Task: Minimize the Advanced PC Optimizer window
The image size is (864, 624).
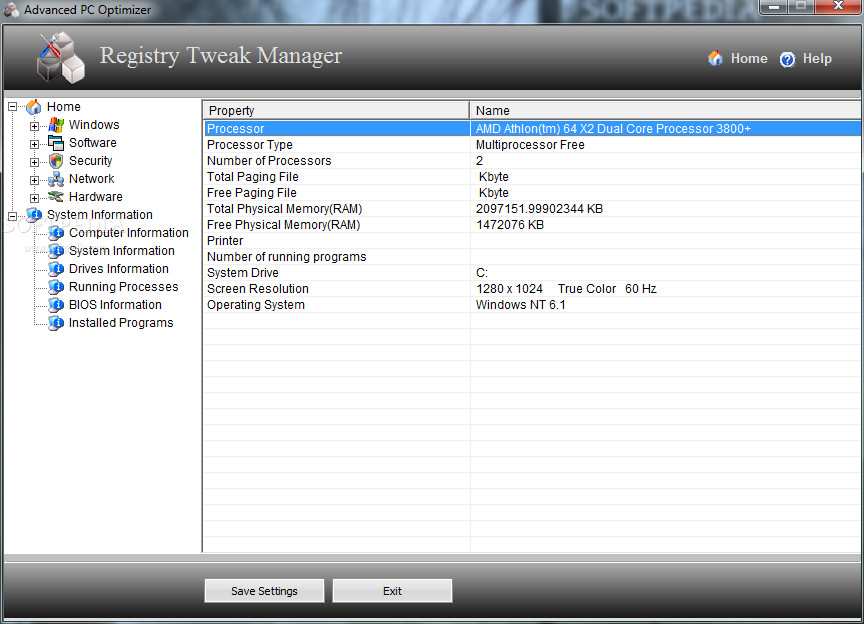Action: (774, 7)
